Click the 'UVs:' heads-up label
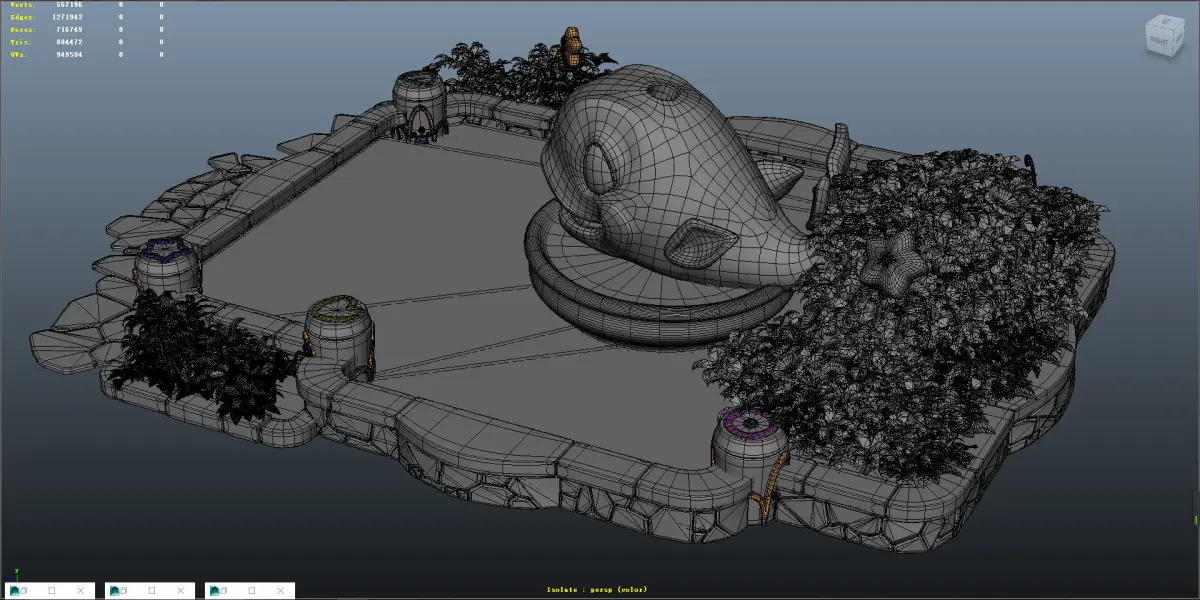 pyautogui.click(x=21, y=54)
